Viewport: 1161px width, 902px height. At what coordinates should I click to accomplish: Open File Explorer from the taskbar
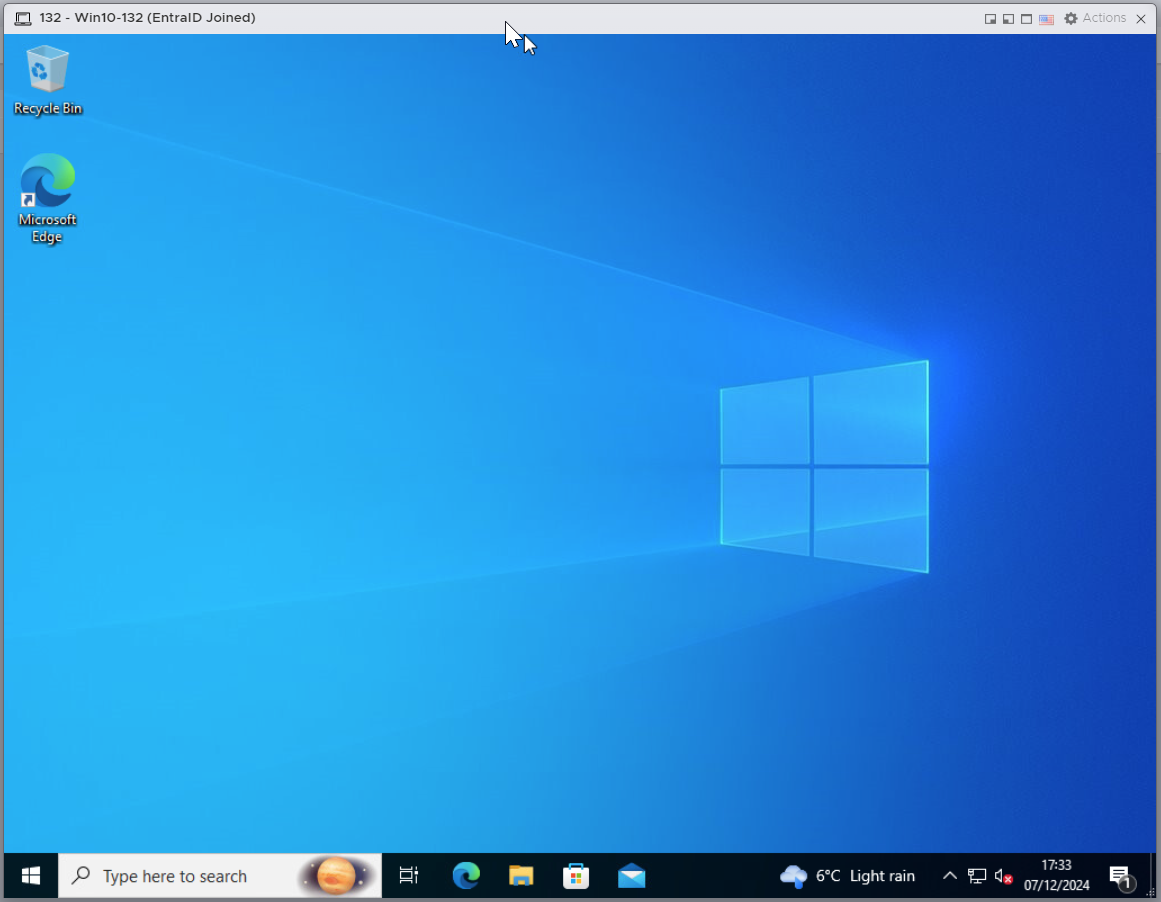tap(521, 876)
